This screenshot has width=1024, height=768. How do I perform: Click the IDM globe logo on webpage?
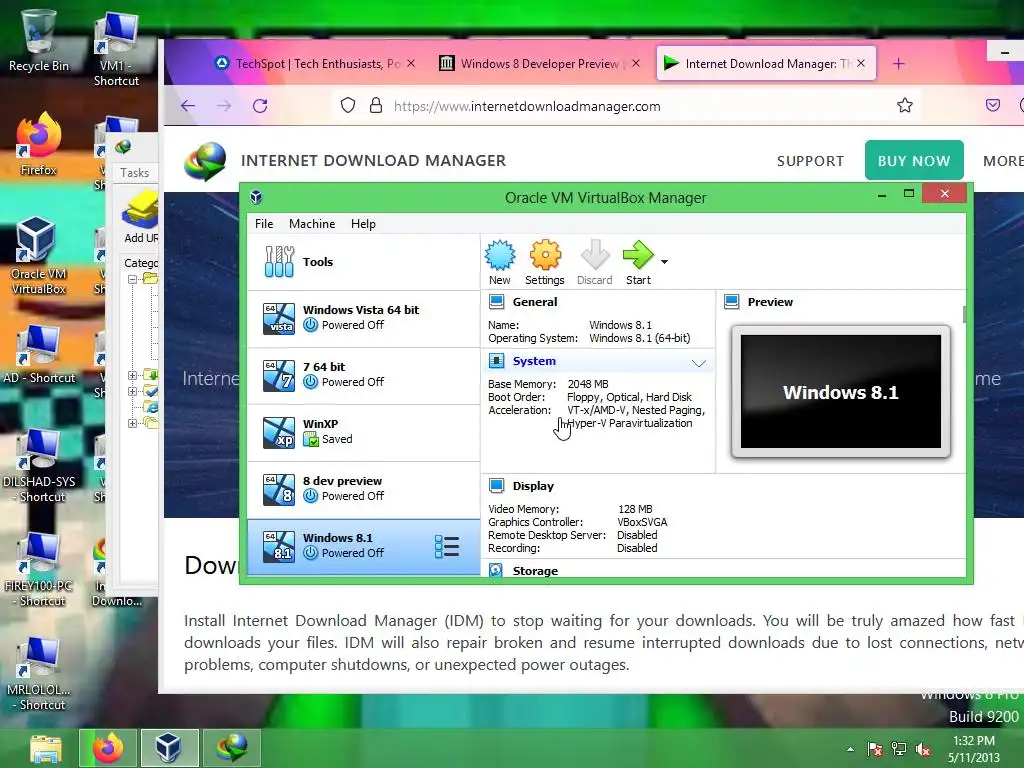coord(205,161)
